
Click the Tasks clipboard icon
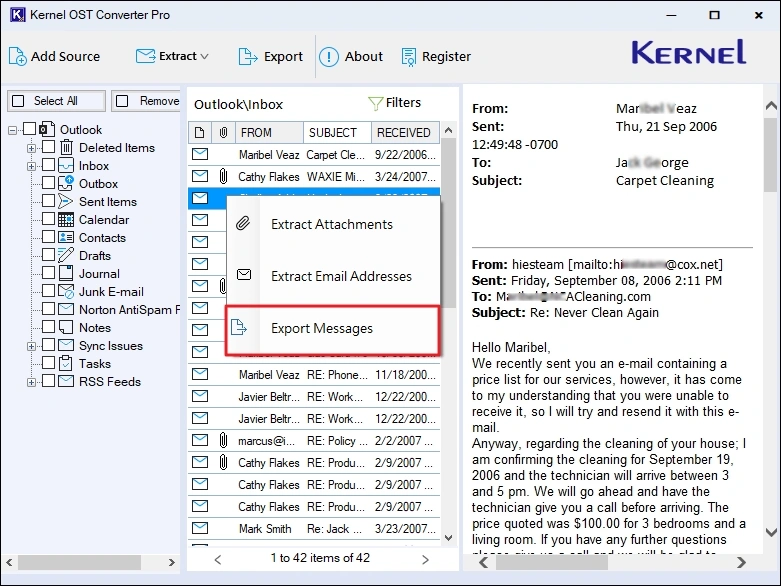click(x=66, y=363)
